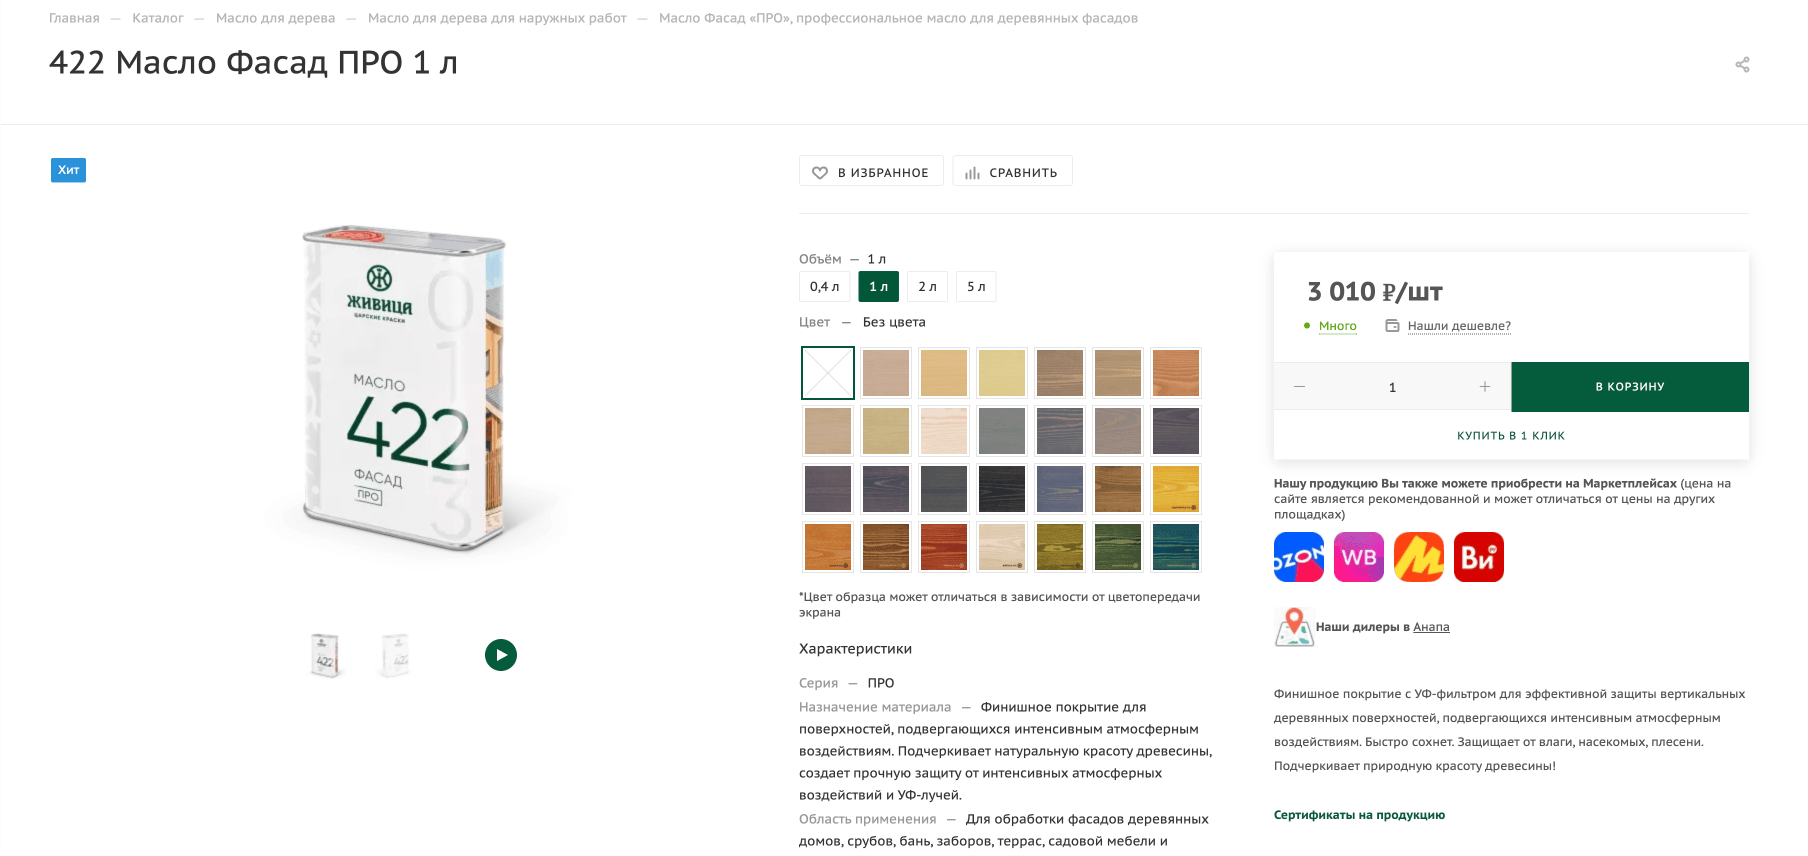The width and height of the screenshot is (1808, 856).
Task: Select the second product thumbnail image
Action: (396, 656)
